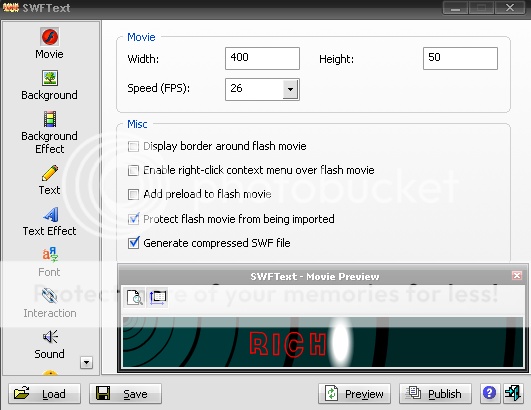Close the Movie Preview window
Viewport: 531px width, 410px height.
pos(516,276)
